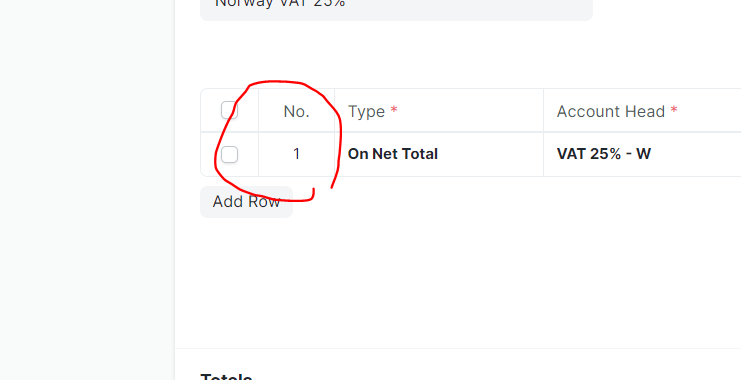Click the grey left sidebar area
Image resolution: width=741 pixels, height=380 pixels.
(x=87, y=190)
